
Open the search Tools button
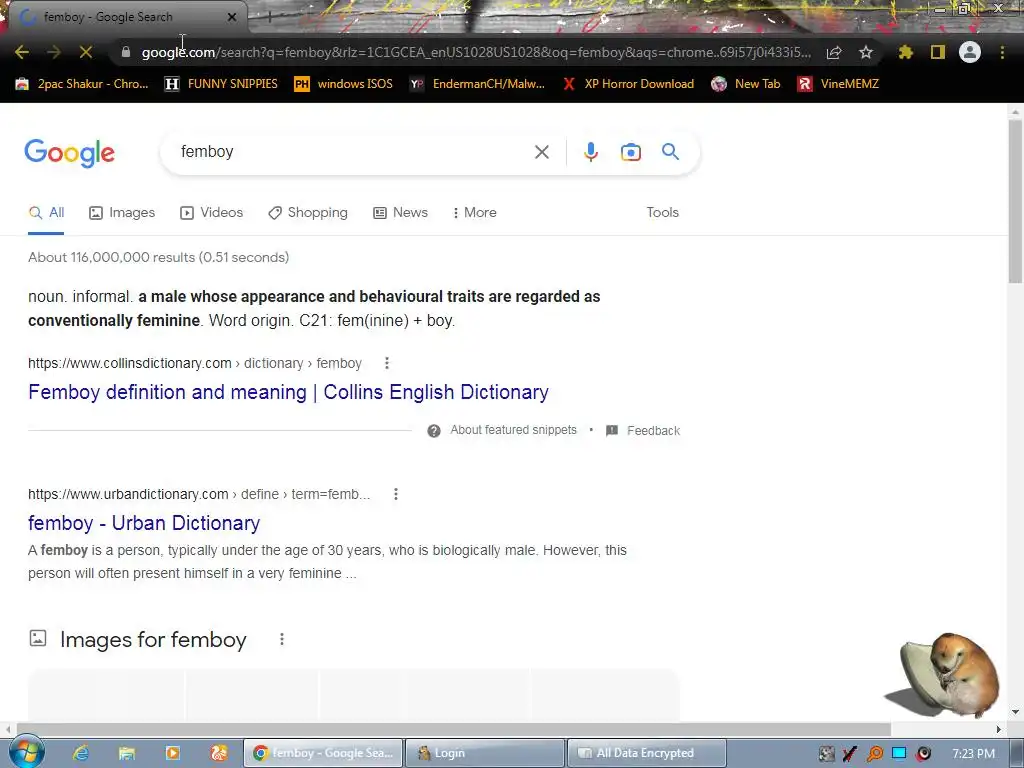point(662,213)
